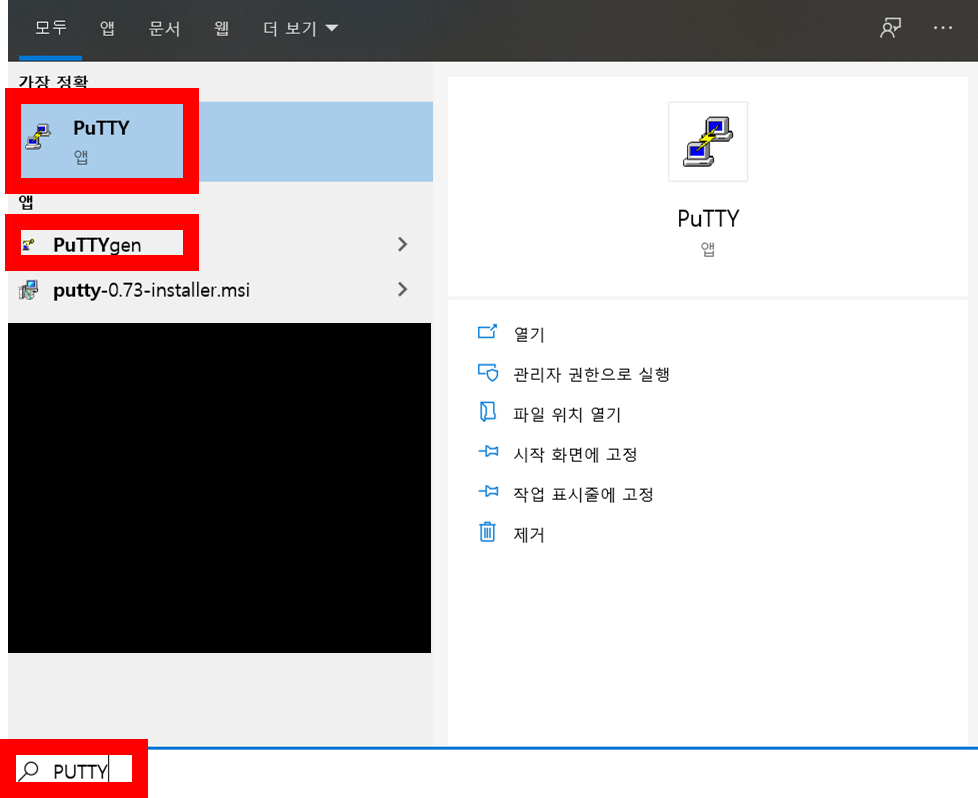Switch to the 문서 tab
The width and height of the screenshot is (978, 798).
point(165,28)
